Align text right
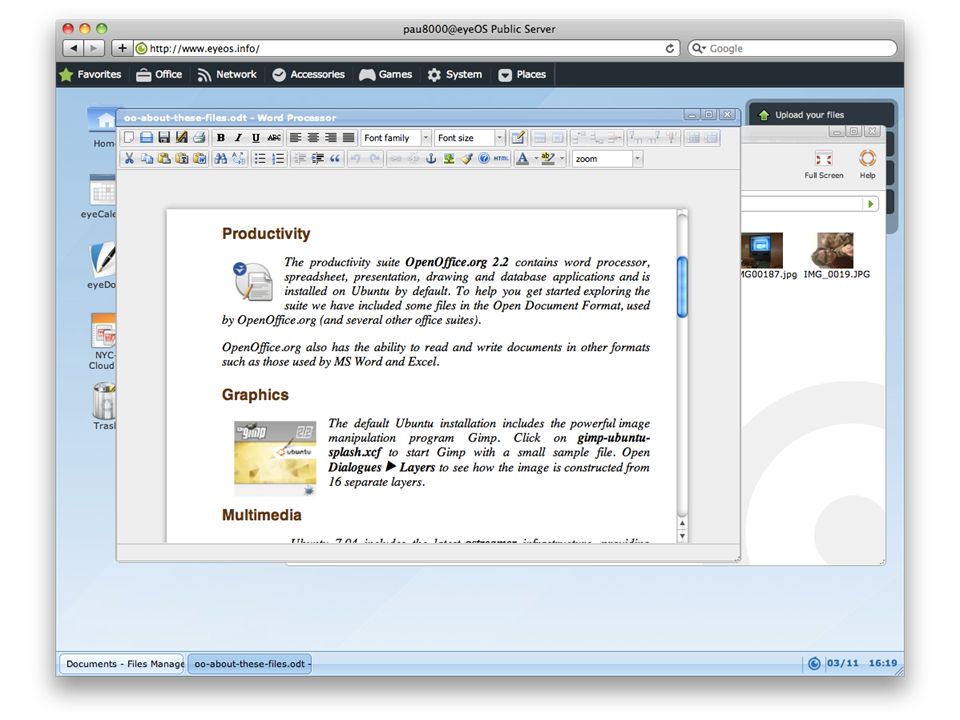 pos(331,138)
